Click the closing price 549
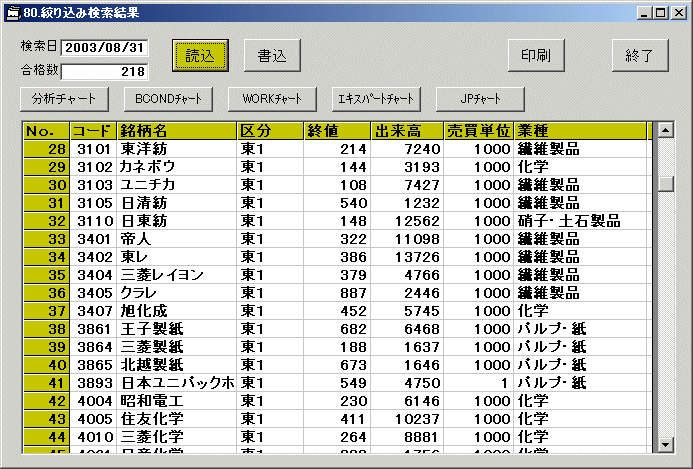 click(x=337, y=383)
